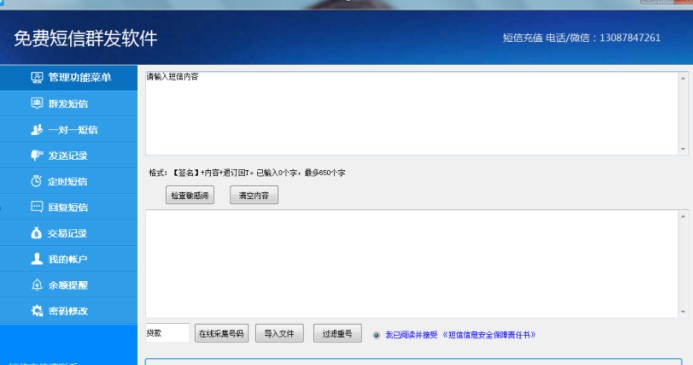Click the SMS content text area
Viewport: 693px width, 365px height.
[412, 113]
